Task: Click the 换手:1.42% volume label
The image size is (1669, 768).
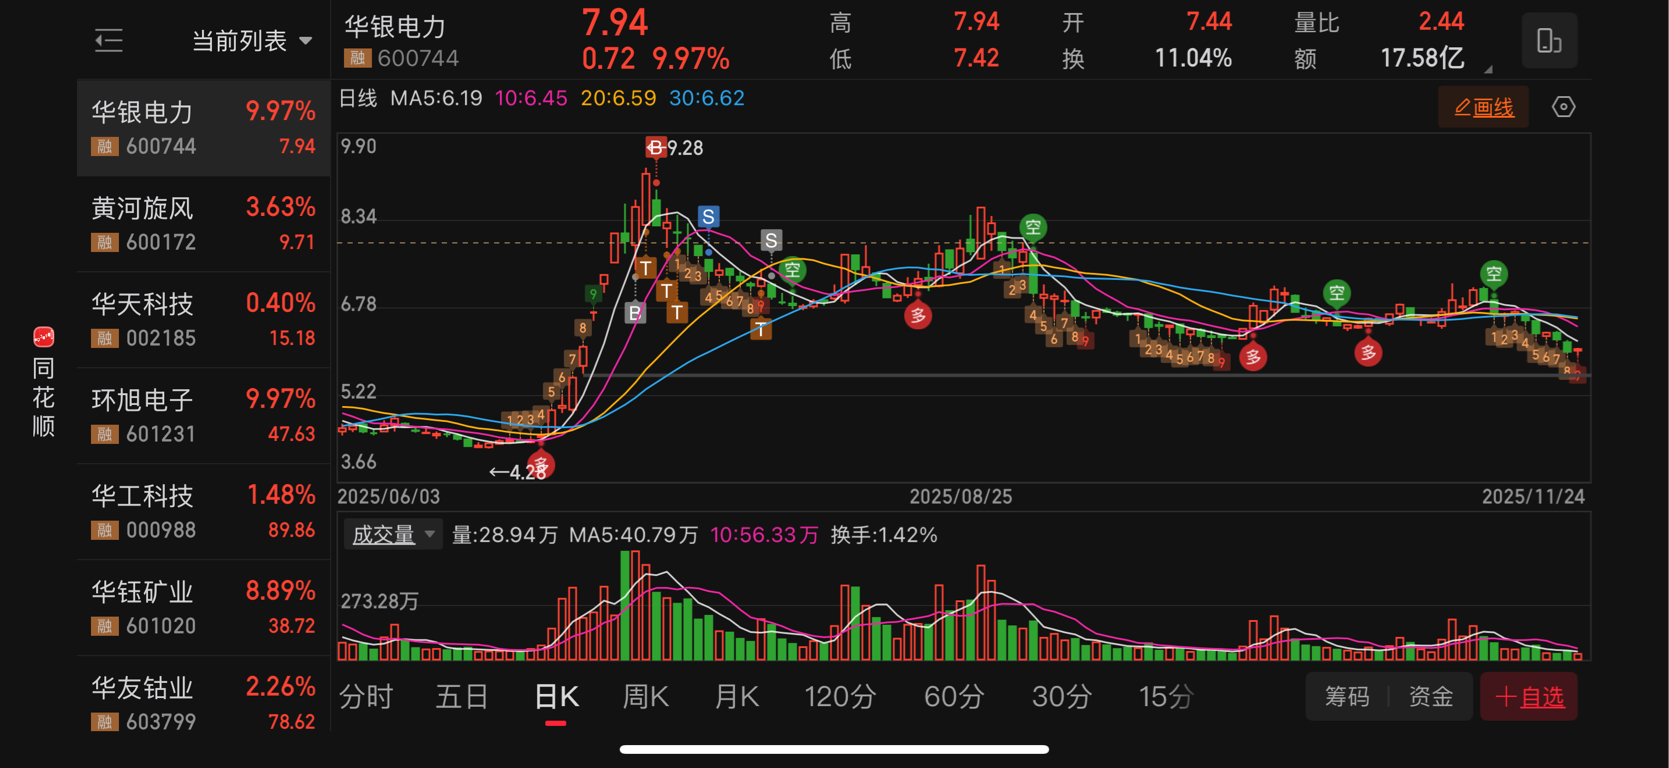Action: [x=884, y=535]
